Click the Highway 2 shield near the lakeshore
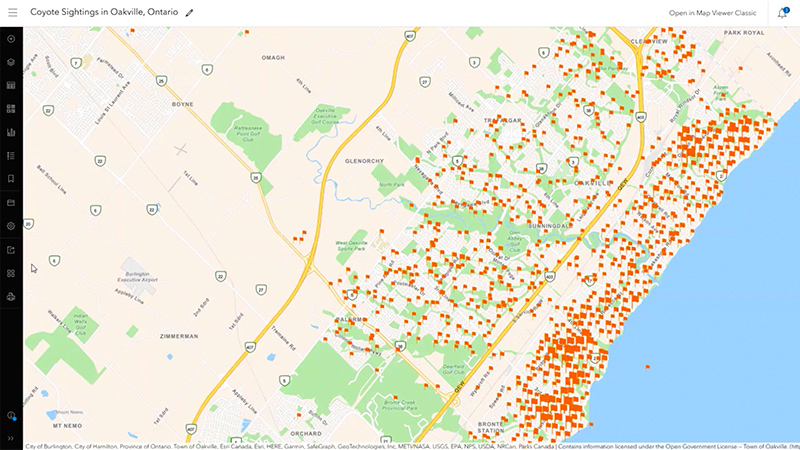This screenshot has width=800, height=450. 721,176
